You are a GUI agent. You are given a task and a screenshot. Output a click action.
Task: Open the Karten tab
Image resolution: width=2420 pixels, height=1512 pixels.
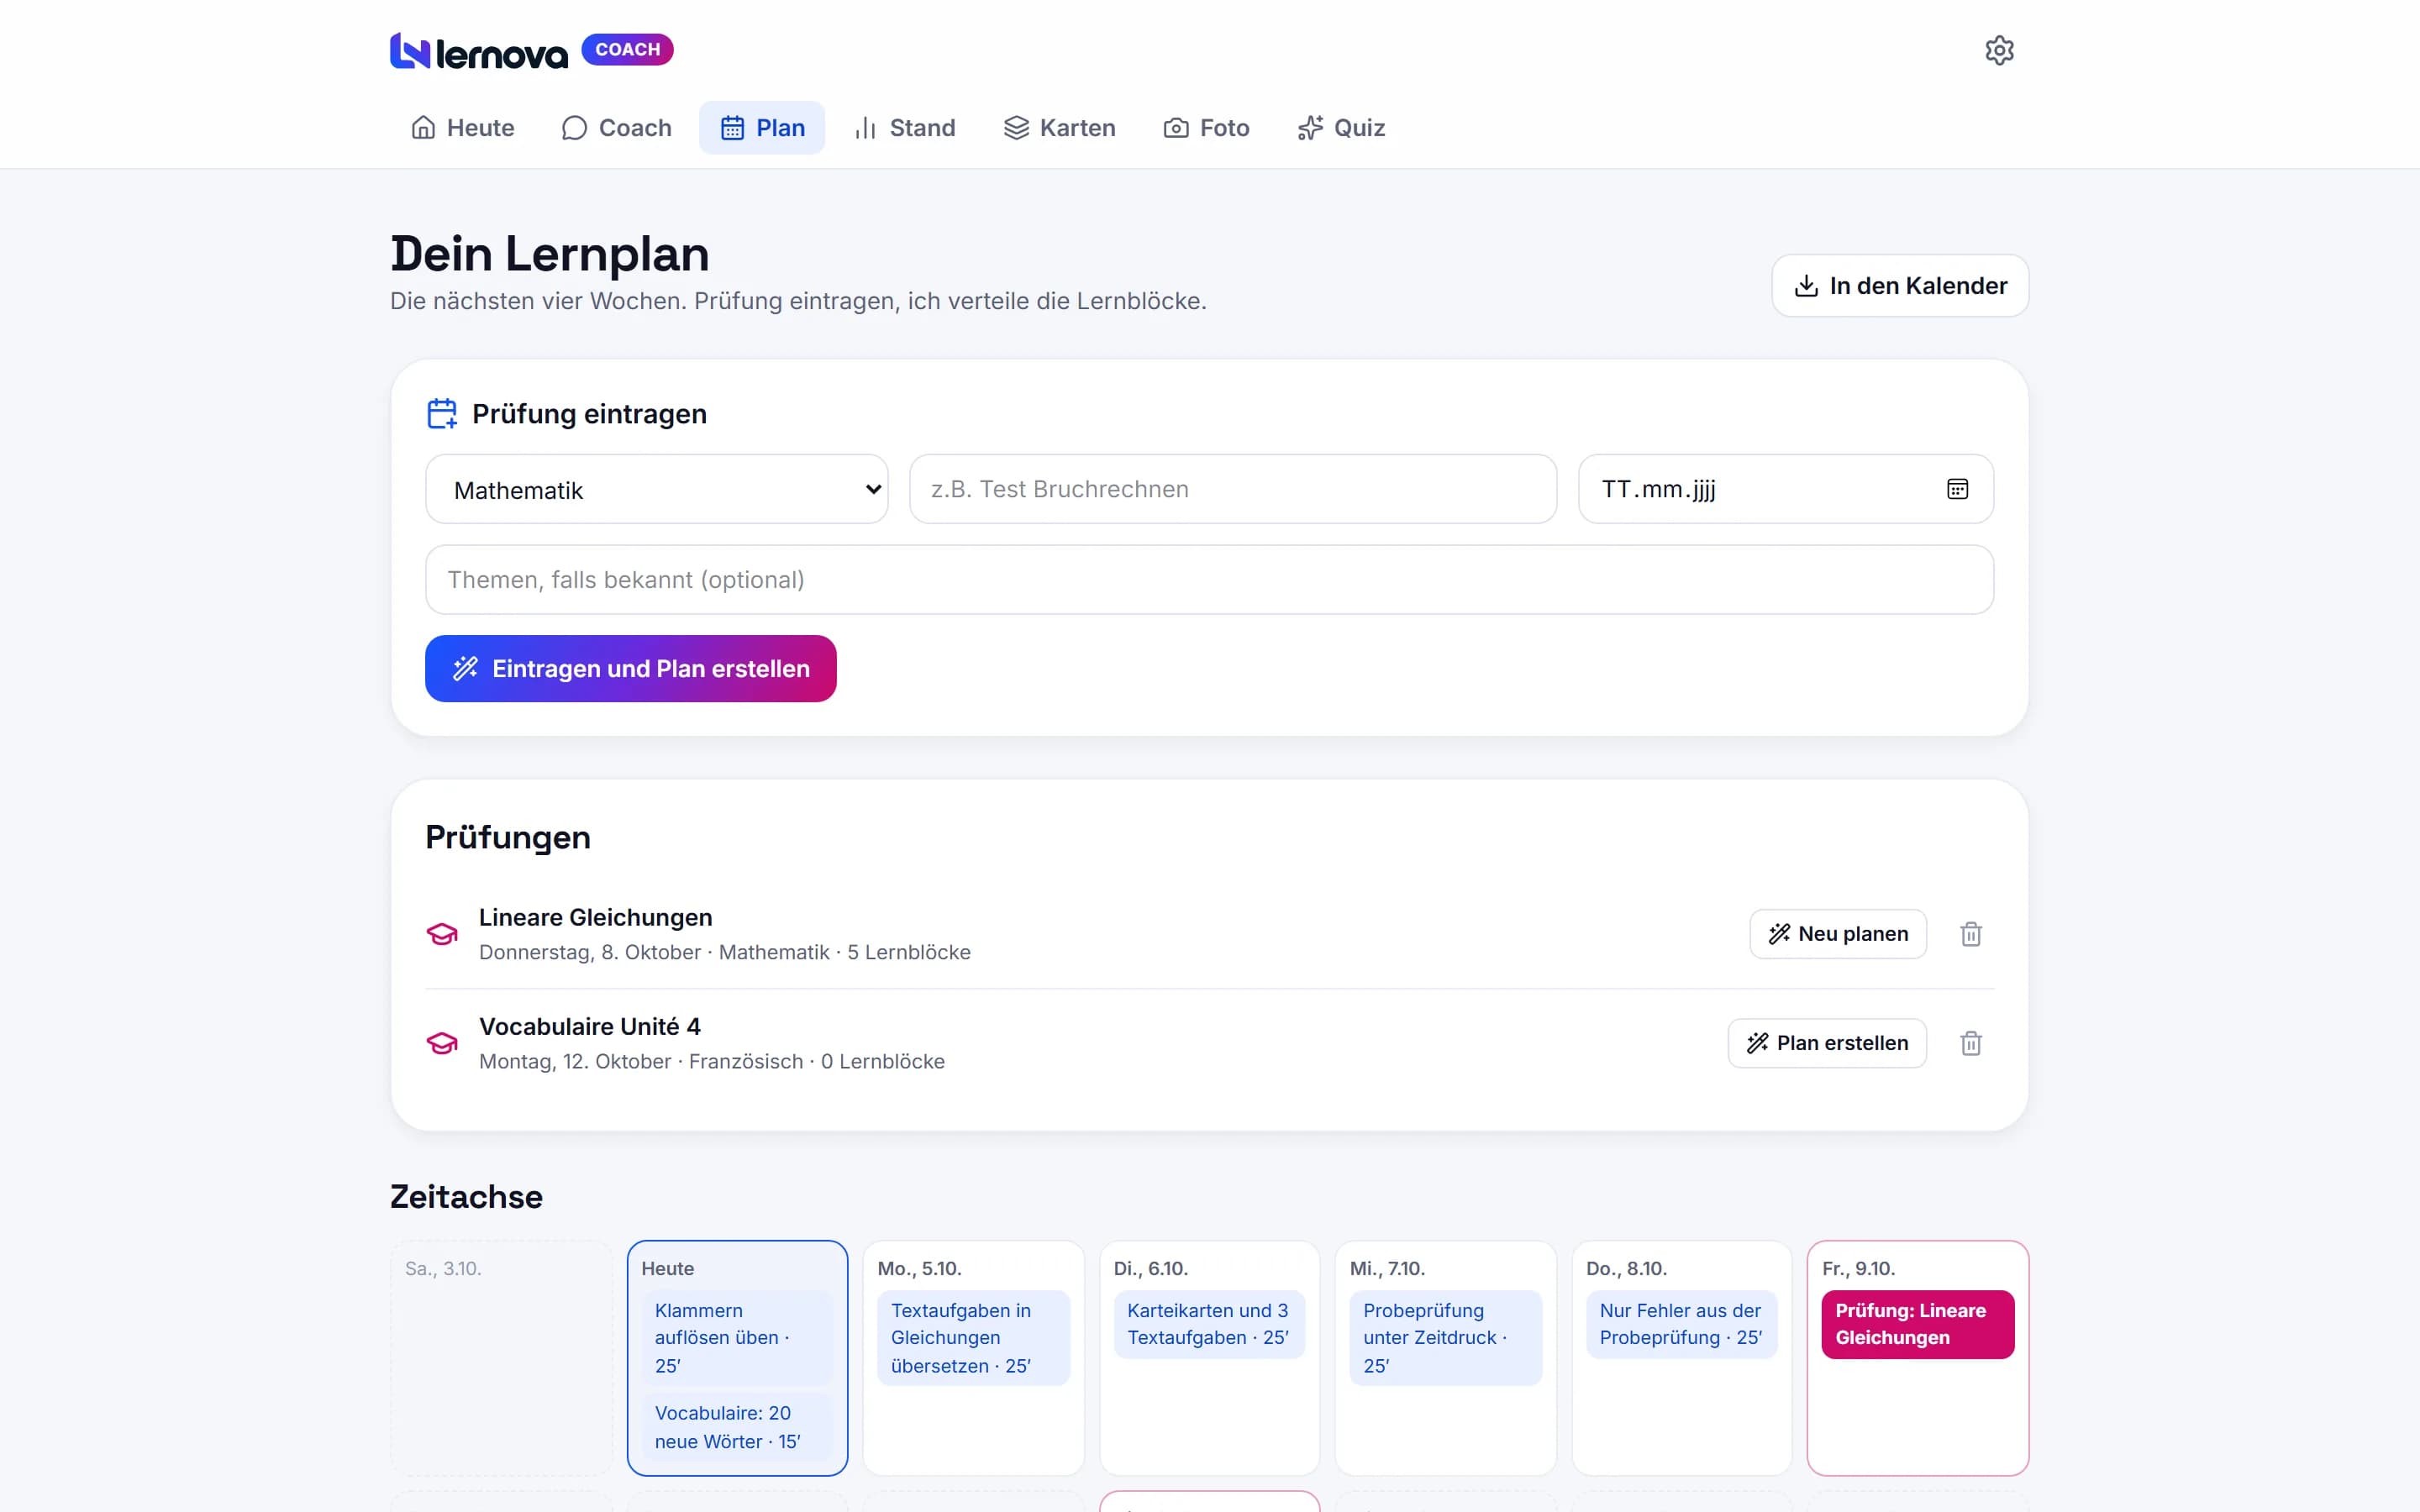click(1059, 128)
